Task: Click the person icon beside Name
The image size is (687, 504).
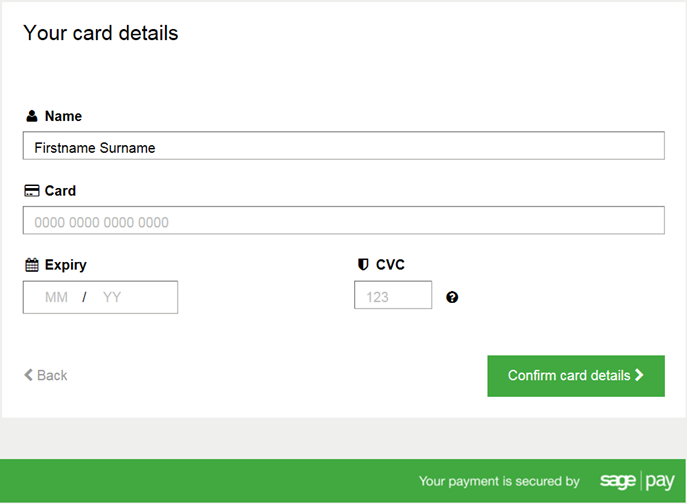Action: coord(31,116)
